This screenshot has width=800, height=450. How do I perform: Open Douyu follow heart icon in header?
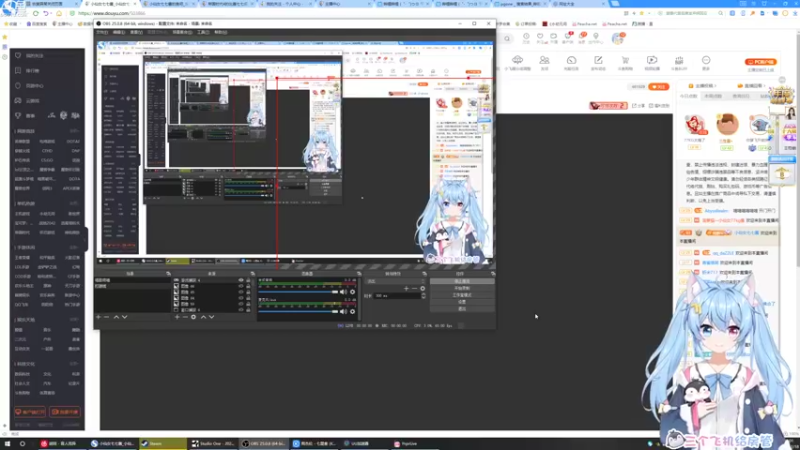[x=540, y=38]
